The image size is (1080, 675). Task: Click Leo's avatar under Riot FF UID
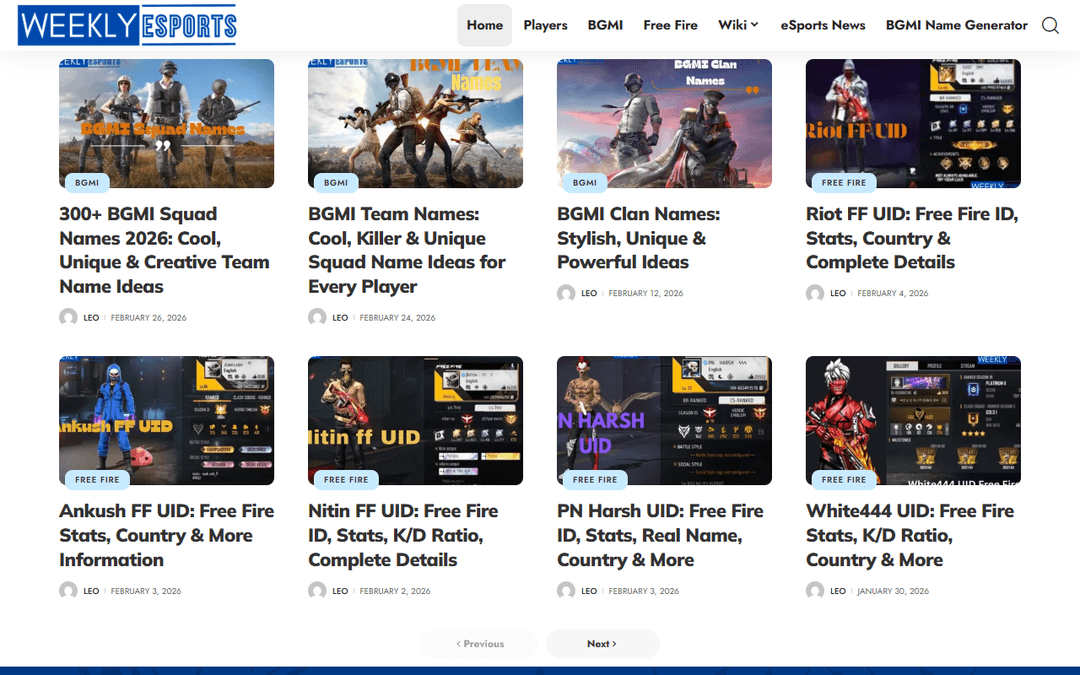[815, 293]
